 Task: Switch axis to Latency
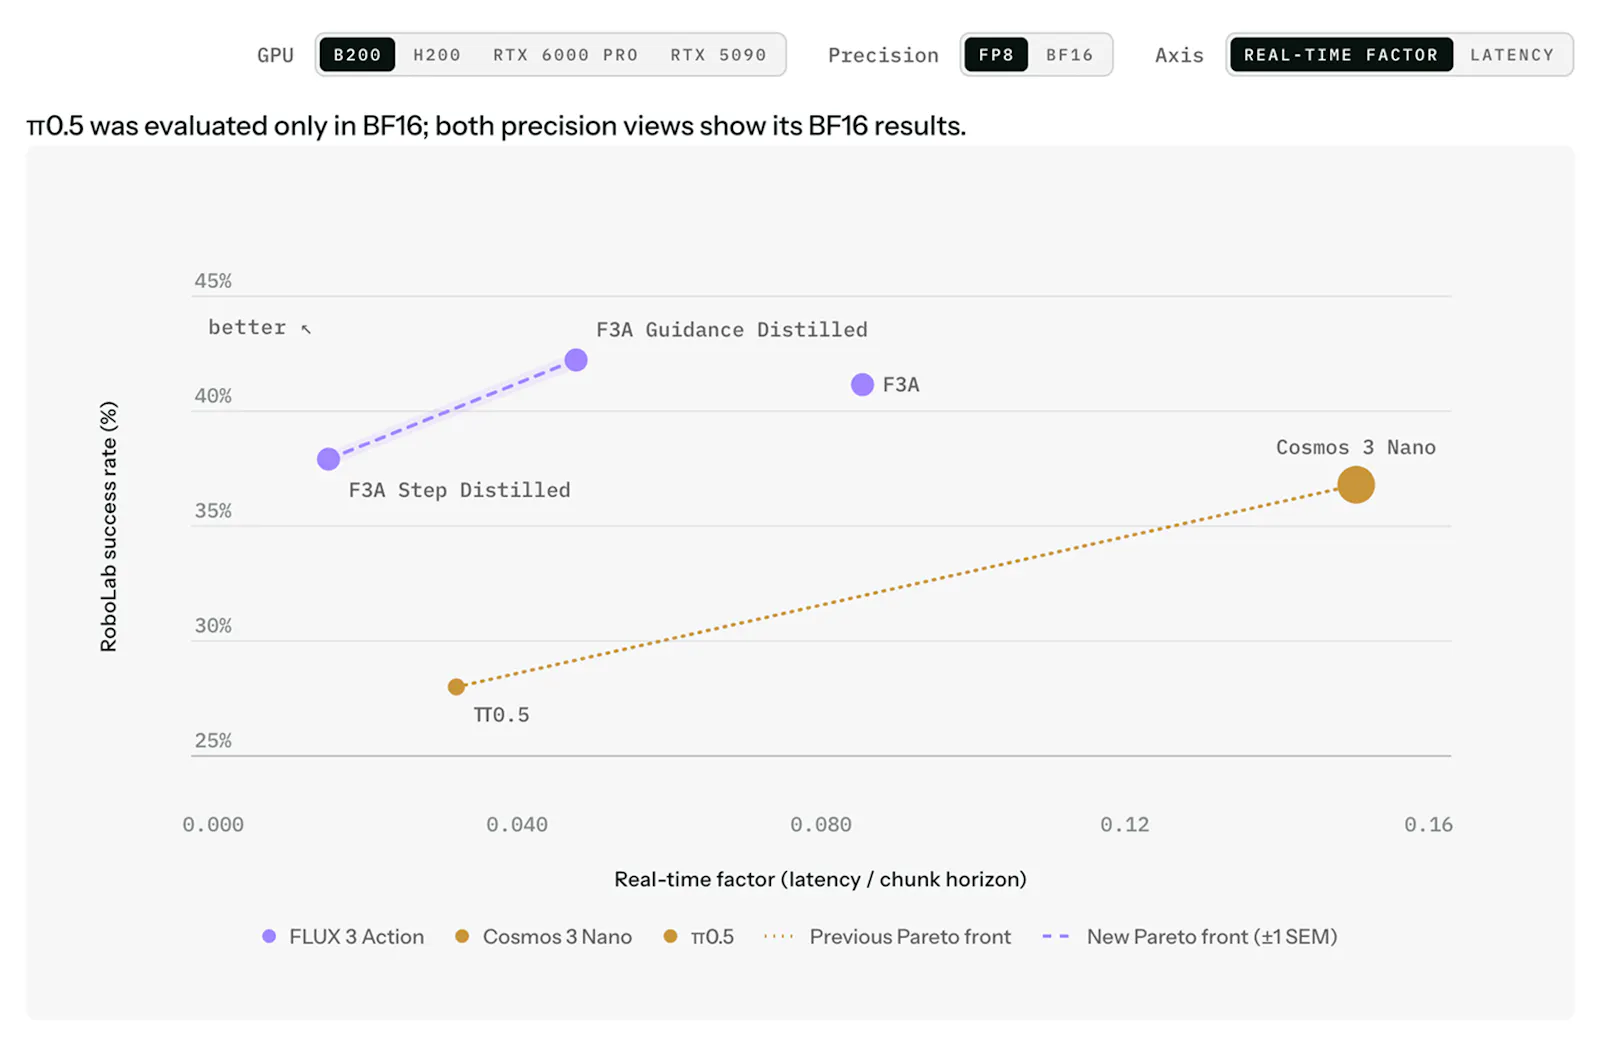[1512, 55]
